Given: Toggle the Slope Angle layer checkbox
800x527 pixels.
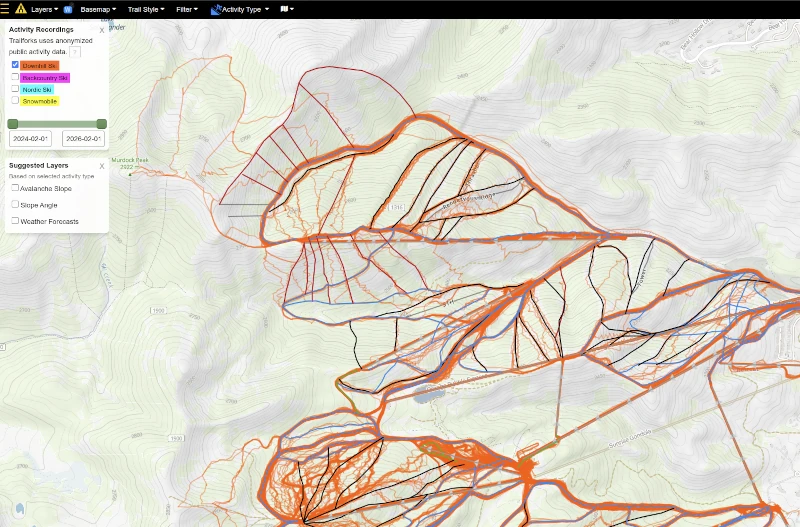Looking at the screenshot, I should tap(15, 204).
